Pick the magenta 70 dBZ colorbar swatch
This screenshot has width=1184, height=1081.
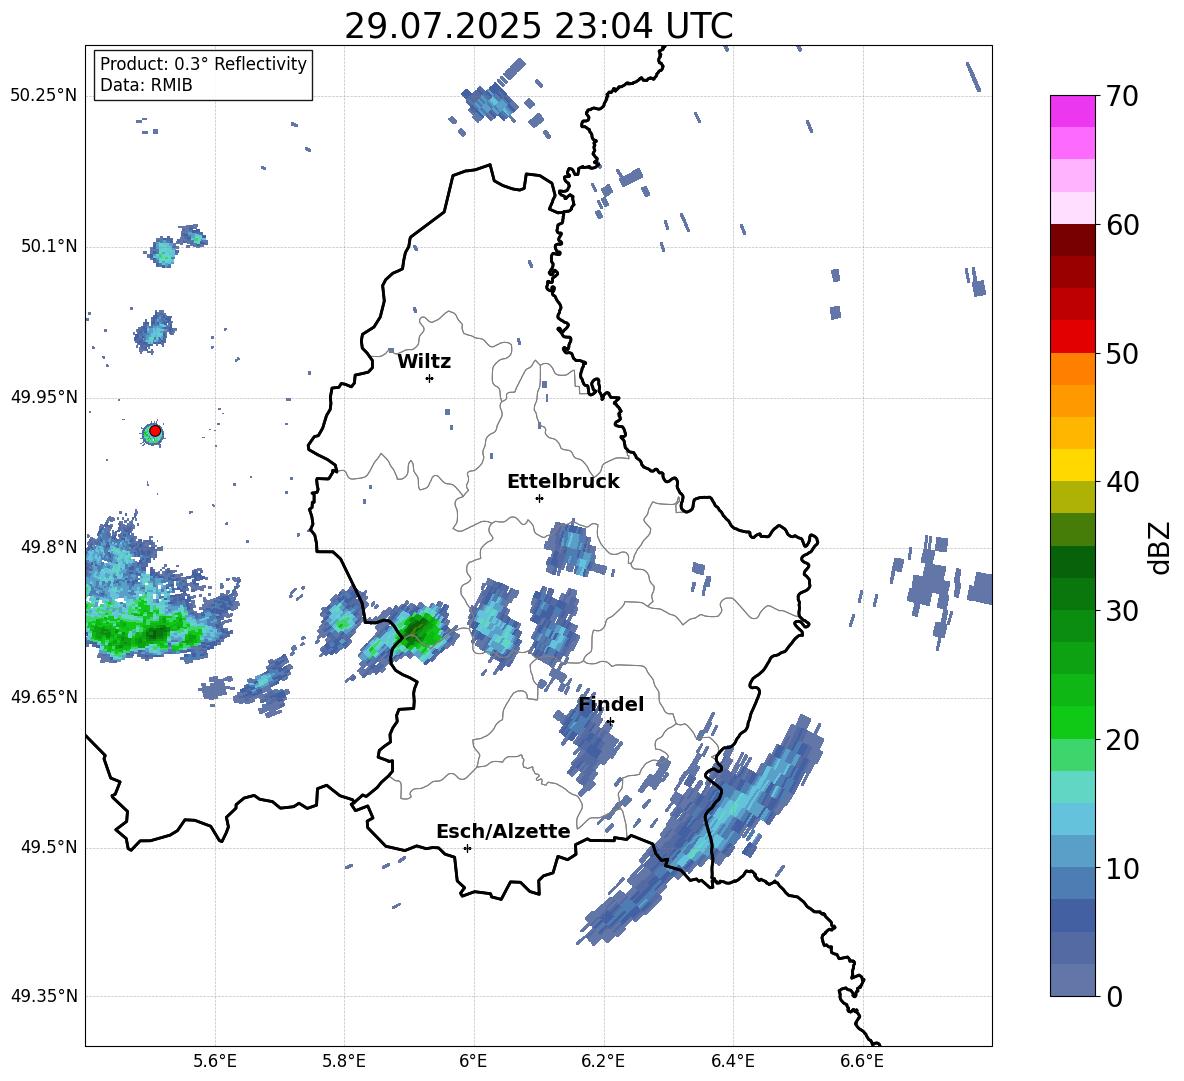[x=1073, y=111]
